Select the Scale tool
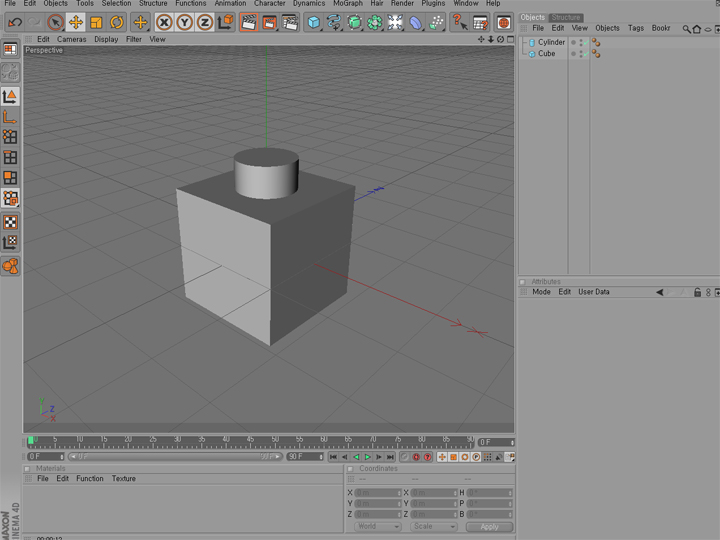This screenshot has width=720, height=540. 96,22
